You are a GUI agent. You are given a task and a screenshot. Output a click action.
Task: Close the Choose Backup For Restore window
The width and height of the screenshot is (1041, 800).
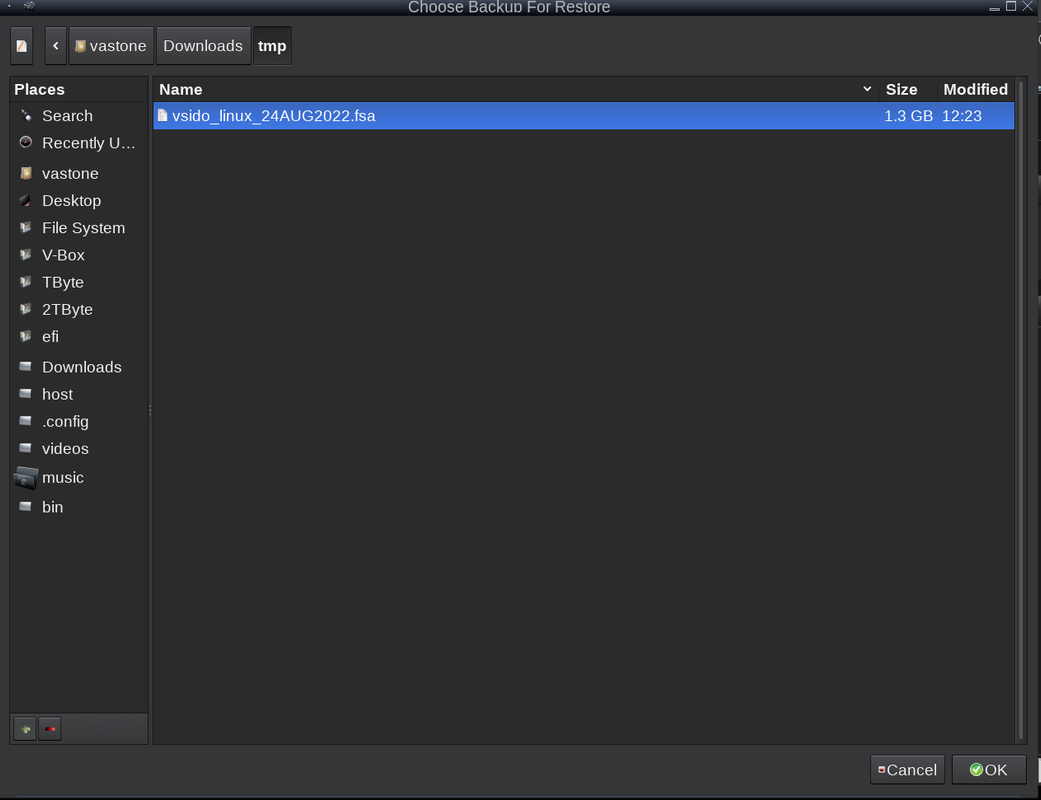[1028, 6]
